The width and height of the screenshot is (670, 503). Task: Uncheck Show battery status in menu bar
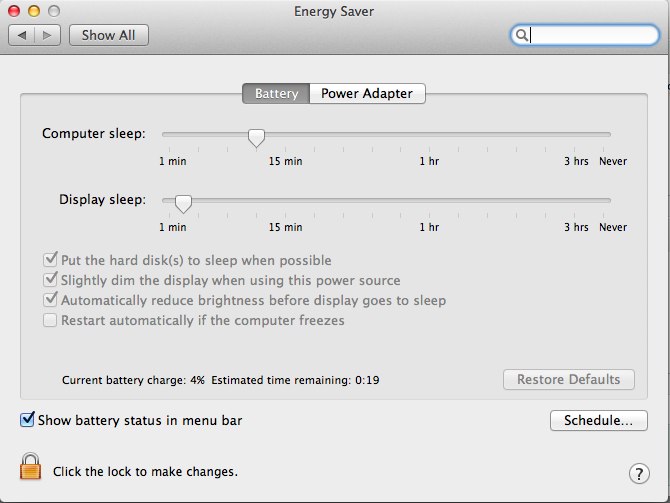[27, 419]
